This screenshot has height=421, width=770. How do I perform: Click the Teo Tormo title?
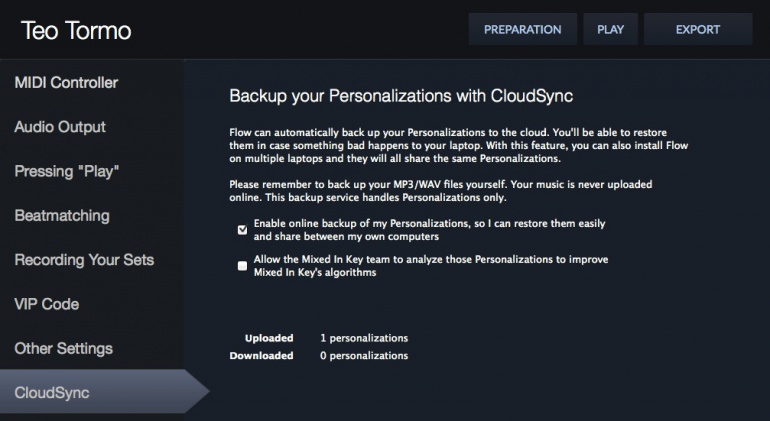click(77, 31)
